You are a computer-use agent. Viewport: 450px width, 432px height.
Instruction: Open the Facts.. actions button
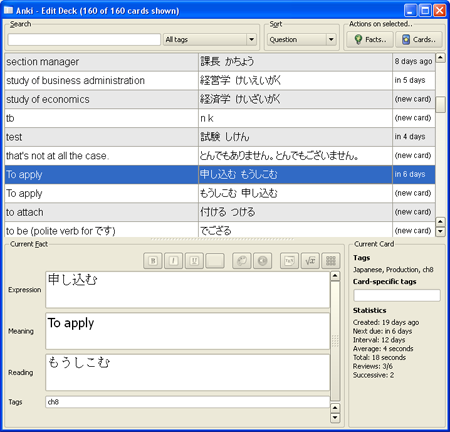click(x=370, y=40)
